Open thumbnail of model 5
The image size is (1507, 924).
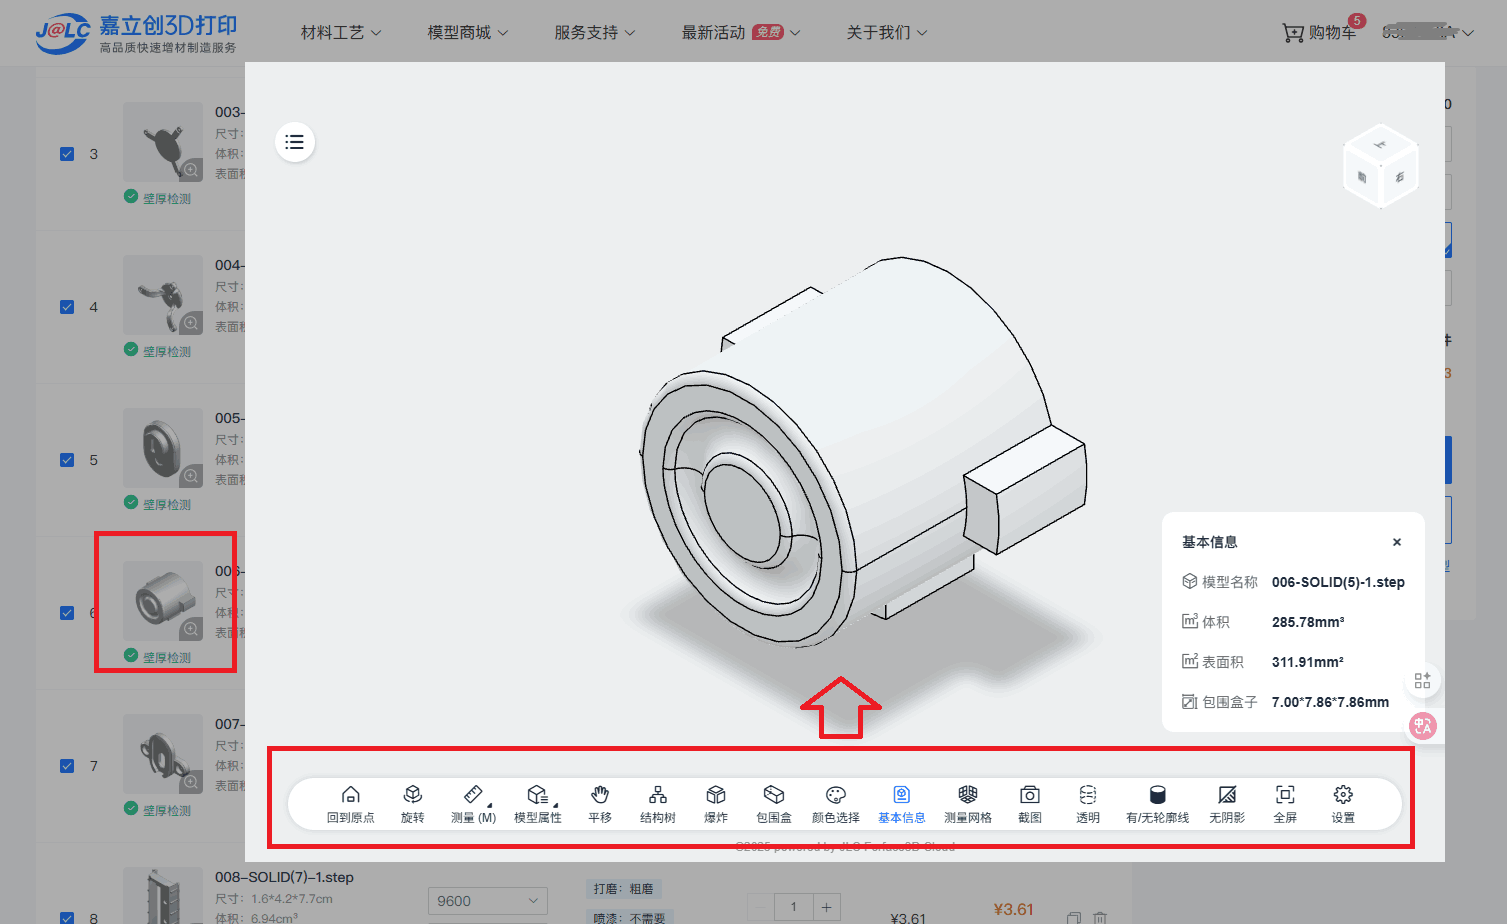[163, 448]
